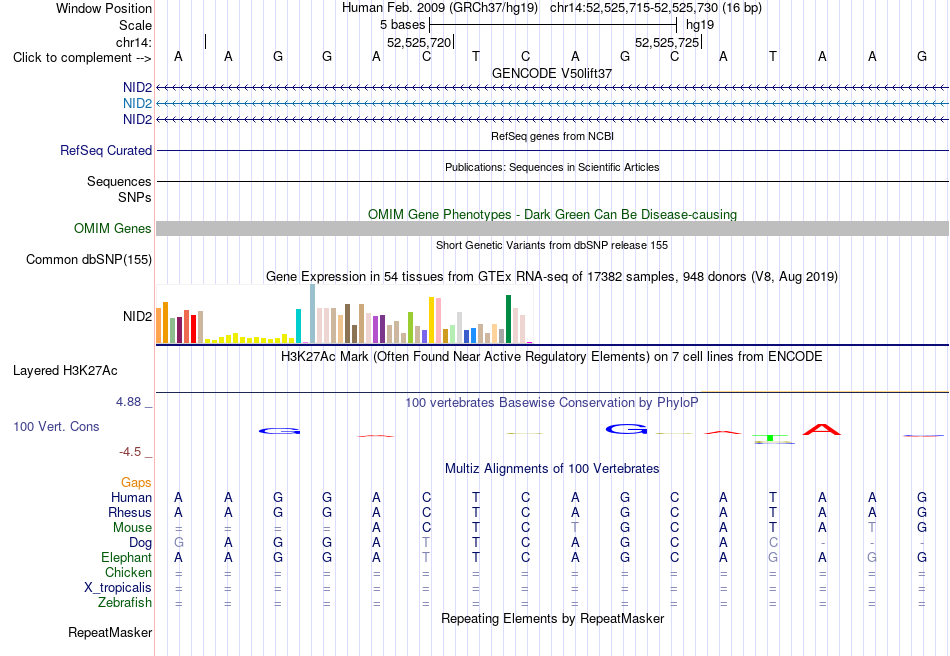Open Publications: Sequences in Scientific Articles title
This screenshot has height=656, width=950.
click(552, 167)
